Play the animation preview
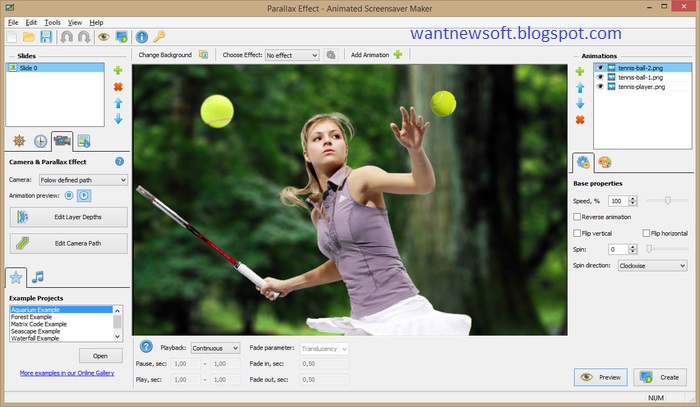This screenshot has height=407, width=700. pos(84,195)
